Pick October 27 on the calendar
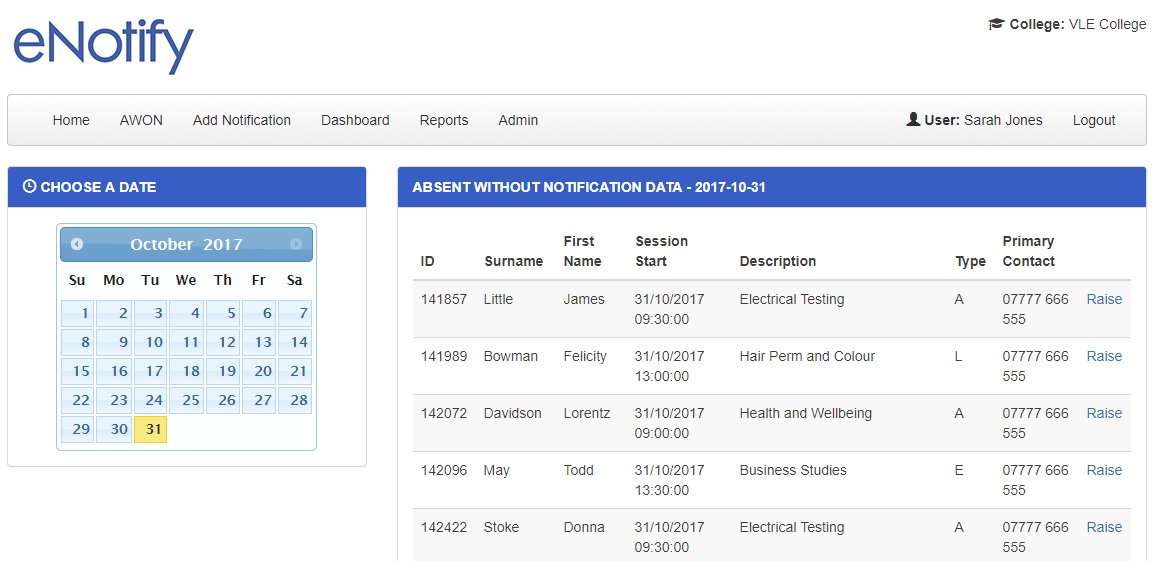 [x=259, y=400]
